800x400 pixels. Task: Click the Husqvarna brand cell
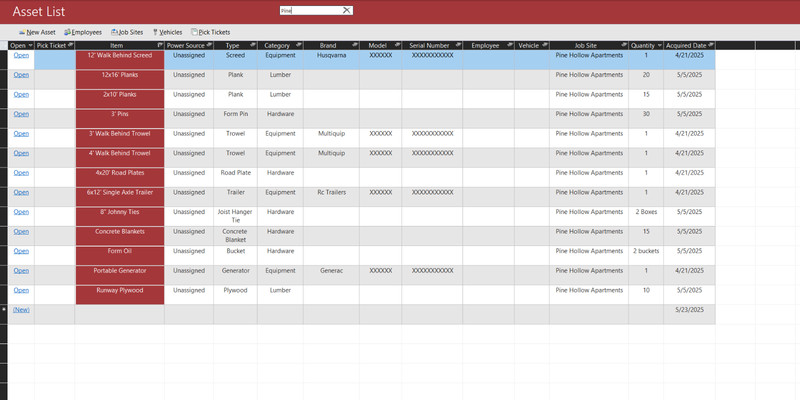tap(331, 59)
